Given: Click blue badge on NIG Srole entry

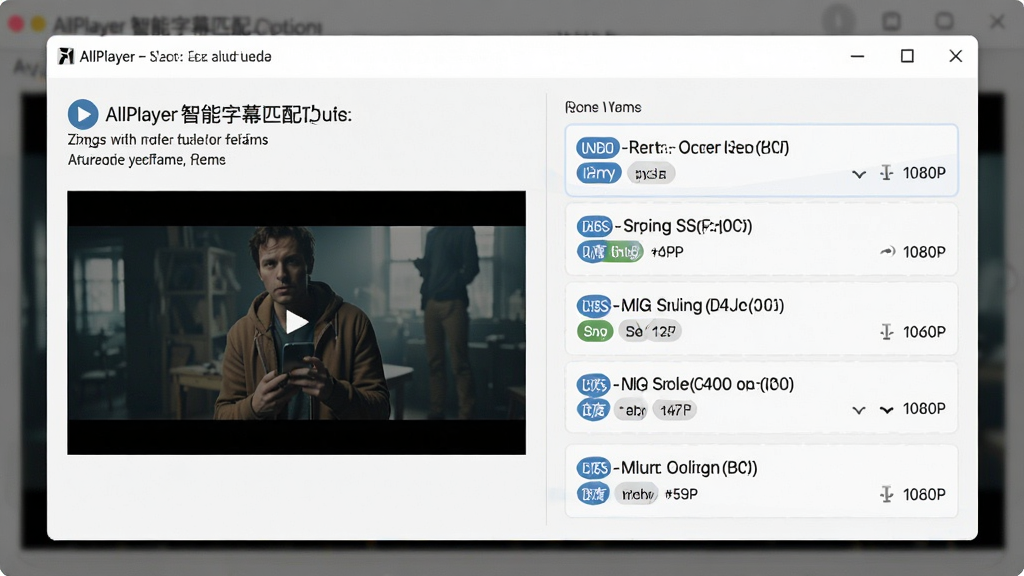Looking at the screenshot, I should click(593, 385).
